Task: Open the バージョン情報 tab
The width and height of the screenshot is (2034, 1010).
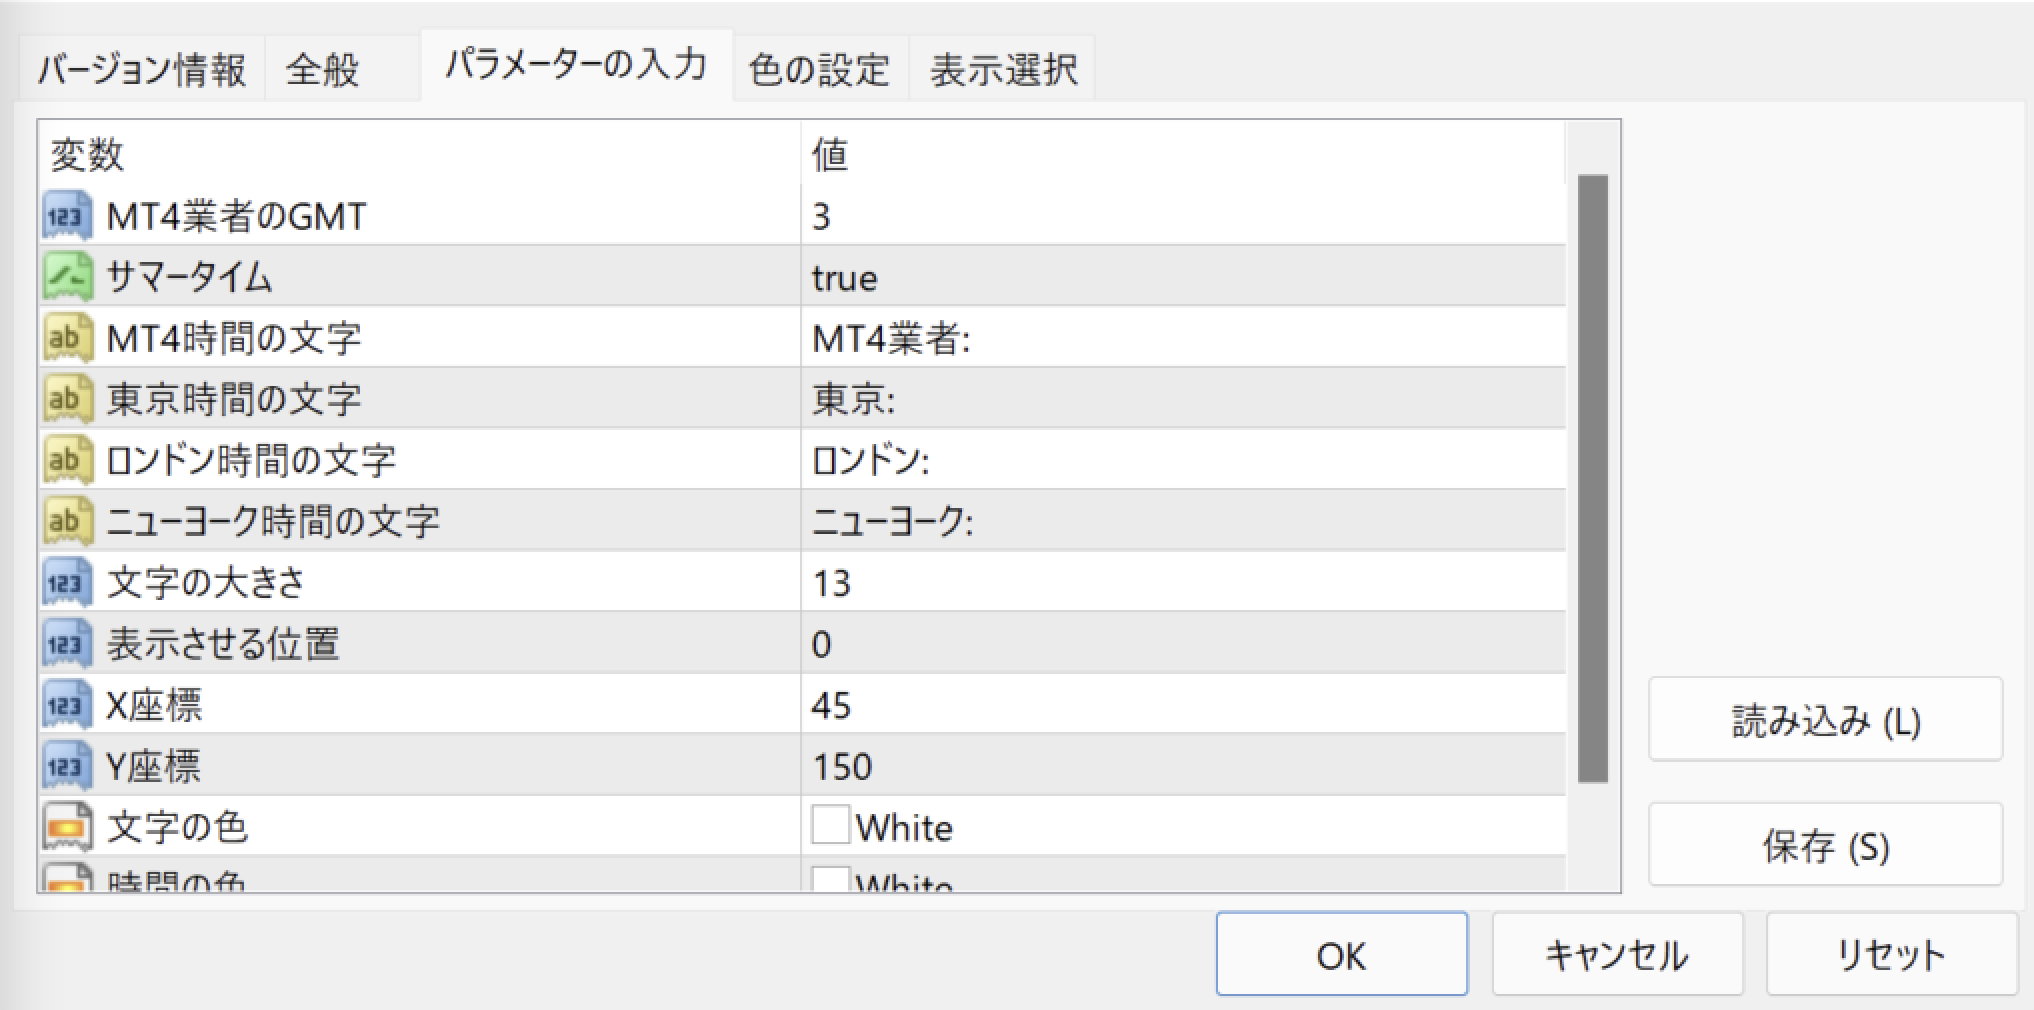Action: click(x=142, y=70)
